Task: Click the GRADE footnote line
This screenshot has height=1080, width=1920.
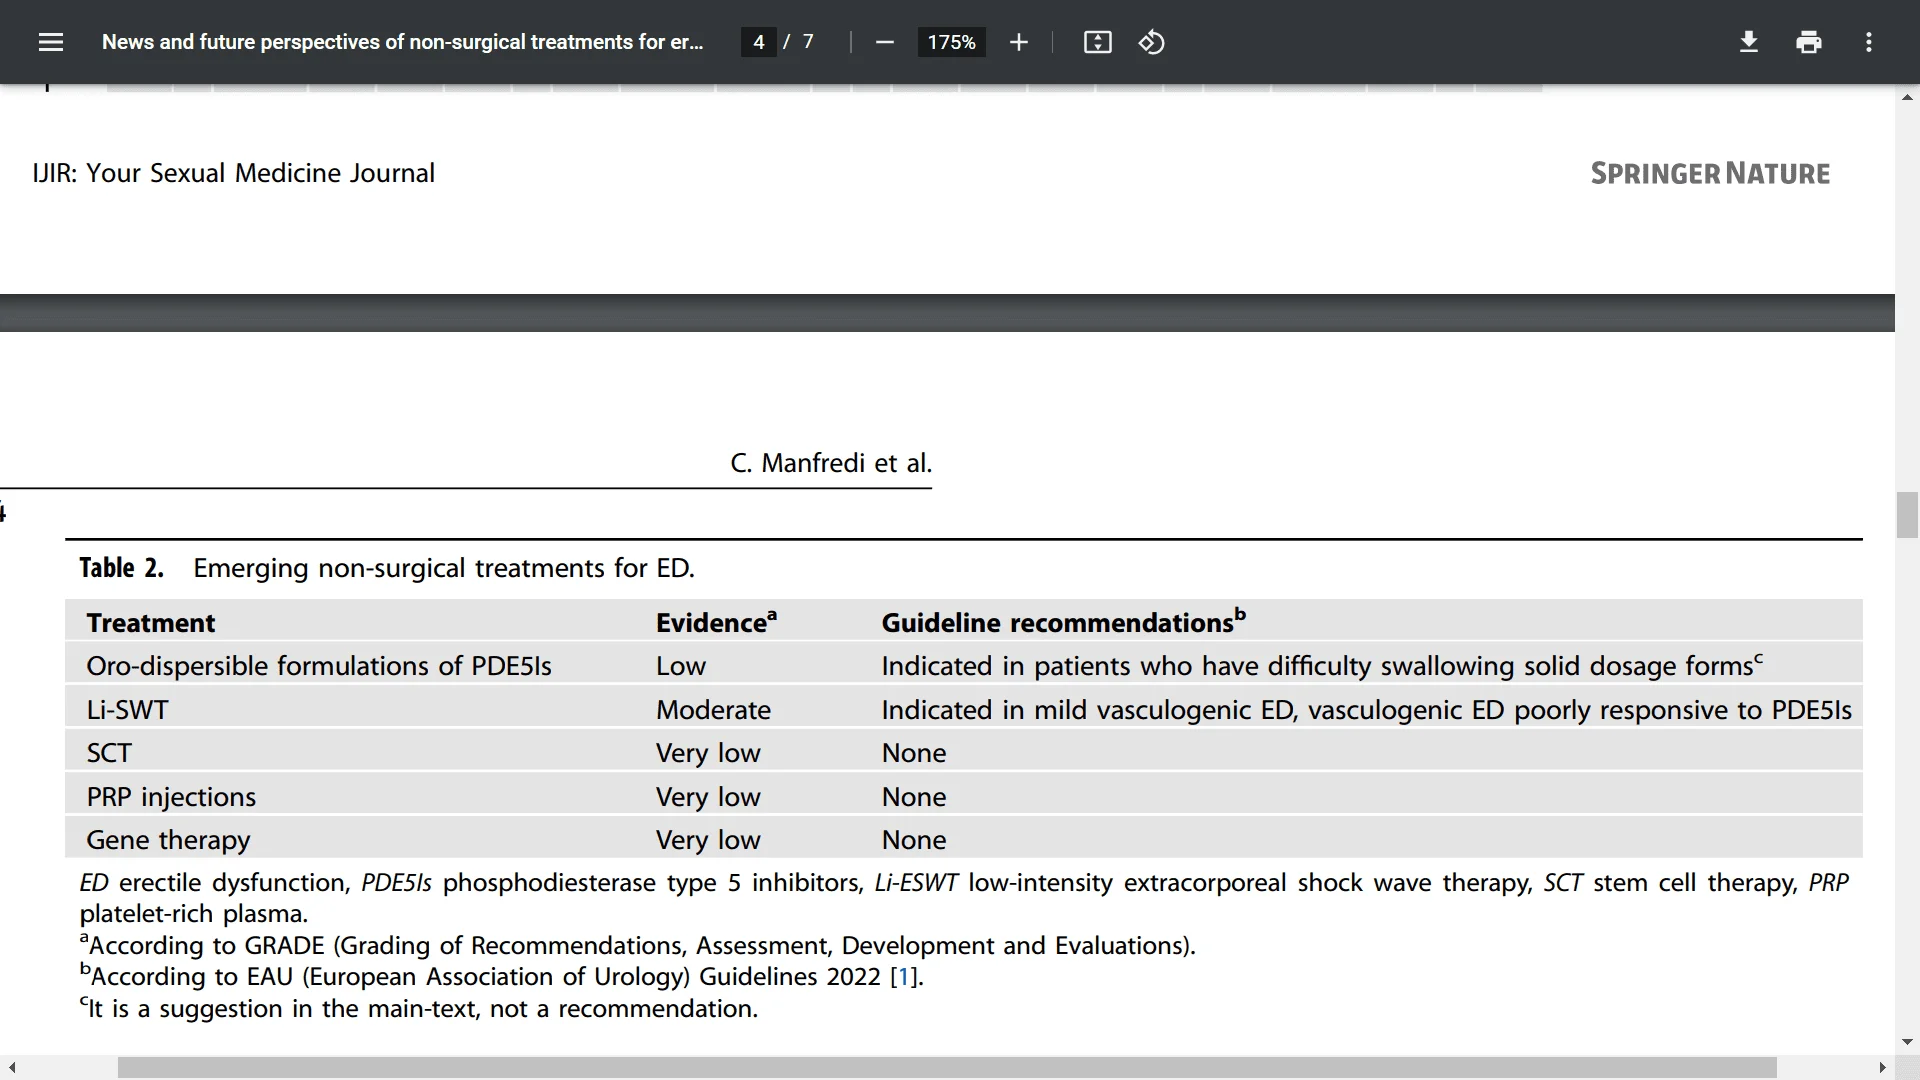Action: pos(638,945)
